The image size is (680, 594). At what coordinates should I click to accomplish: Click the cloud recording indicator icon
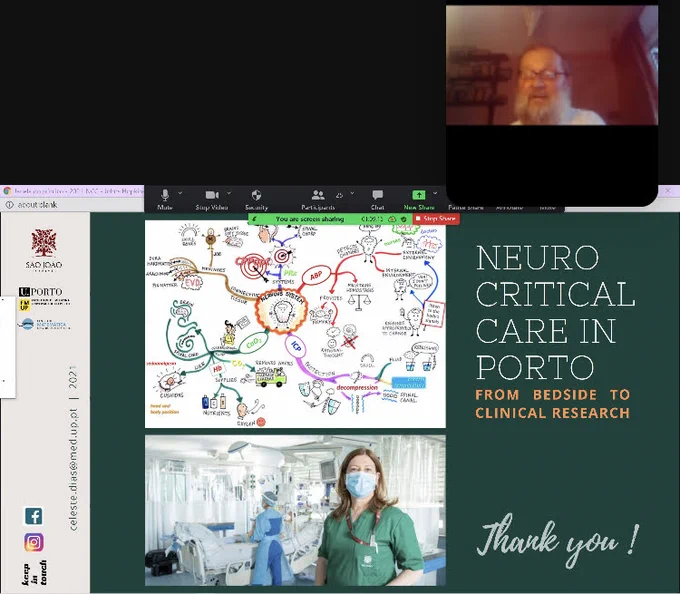tap(392, 219)
